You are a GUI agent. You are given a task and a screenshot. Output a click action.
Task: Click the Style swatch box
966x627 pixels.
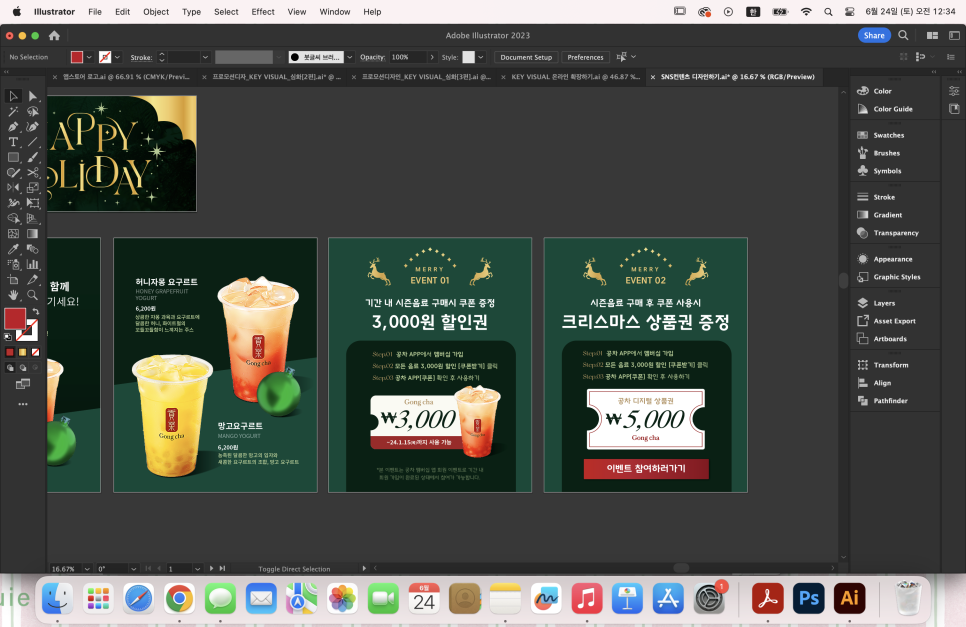pyautogui.click(x=469, y=57)
